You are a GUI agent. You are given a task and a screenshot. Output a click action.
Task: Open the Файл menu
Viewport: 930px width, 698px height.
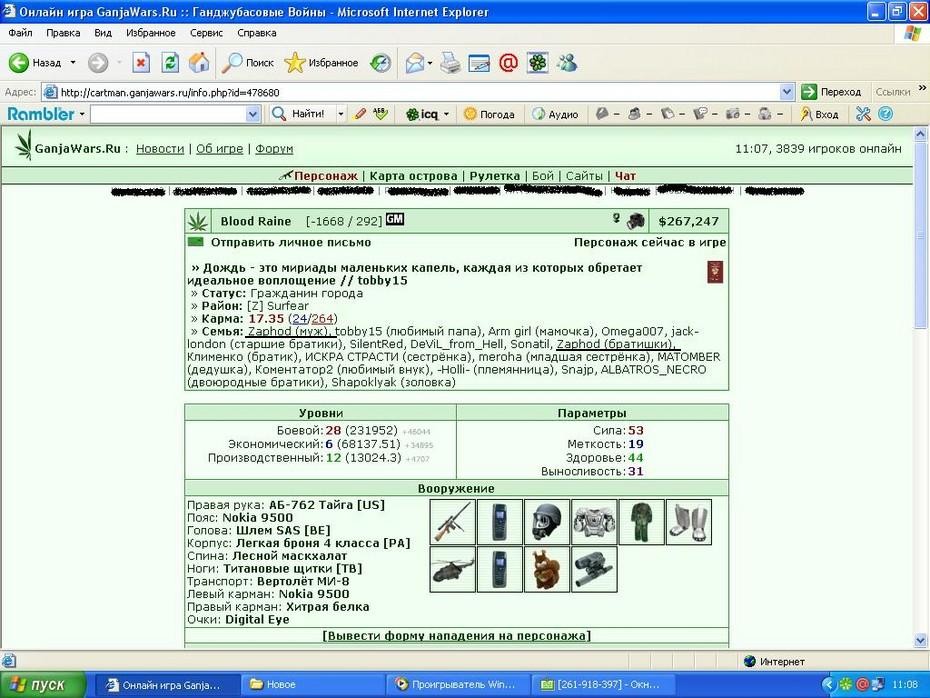(x=20, y=33)
